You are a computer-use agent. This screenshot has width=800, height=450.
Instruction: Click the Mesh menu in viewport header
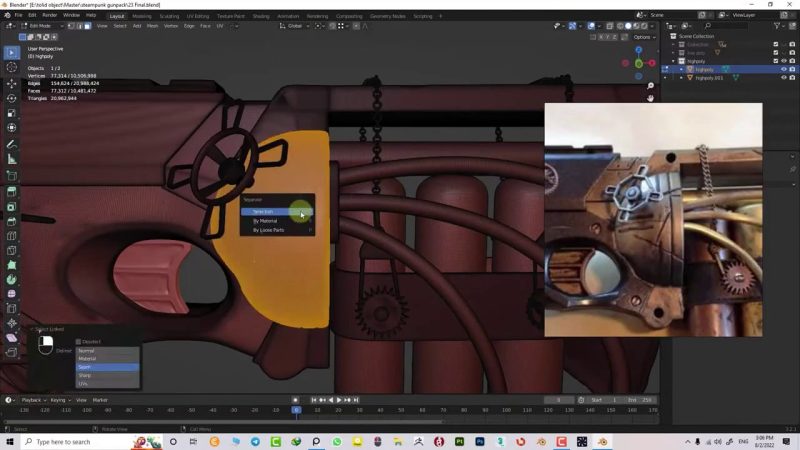[153, 25]
